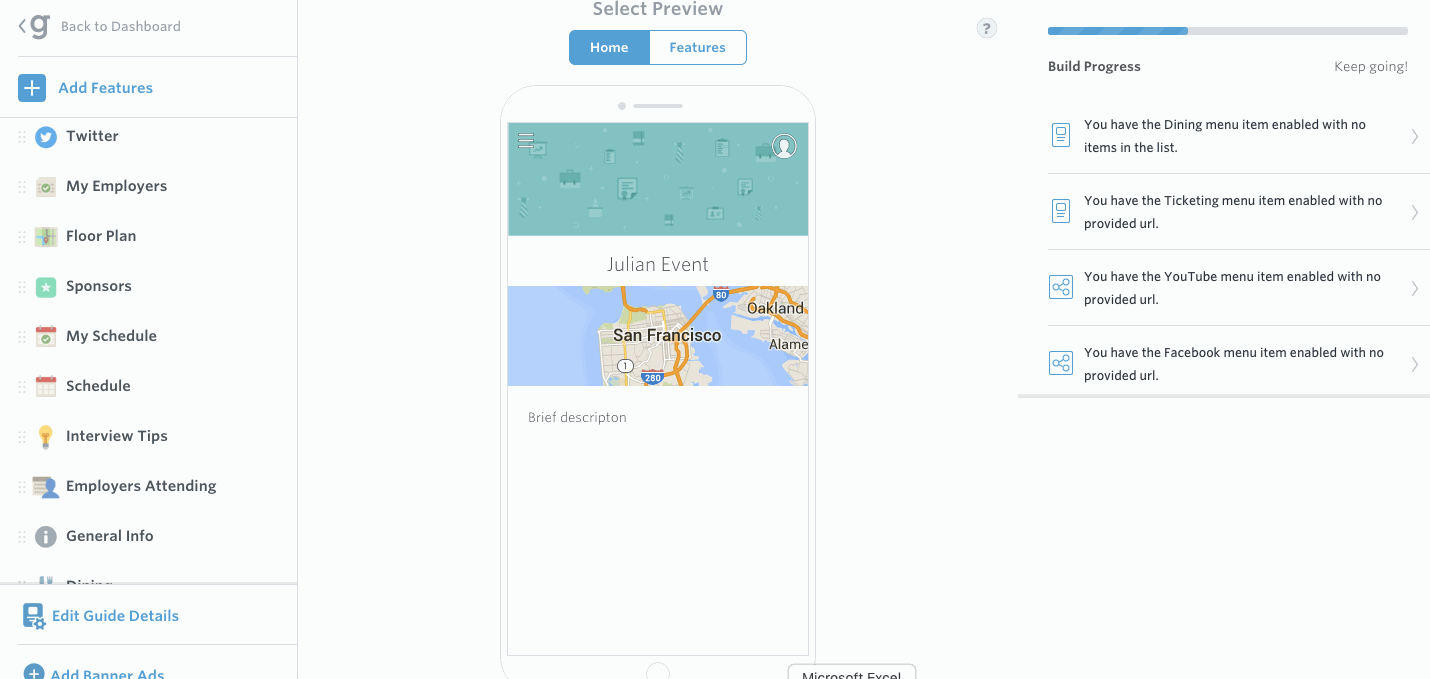Click the My Employers icon
Viewport: 1430px width, 679px height.
(46, 187)
